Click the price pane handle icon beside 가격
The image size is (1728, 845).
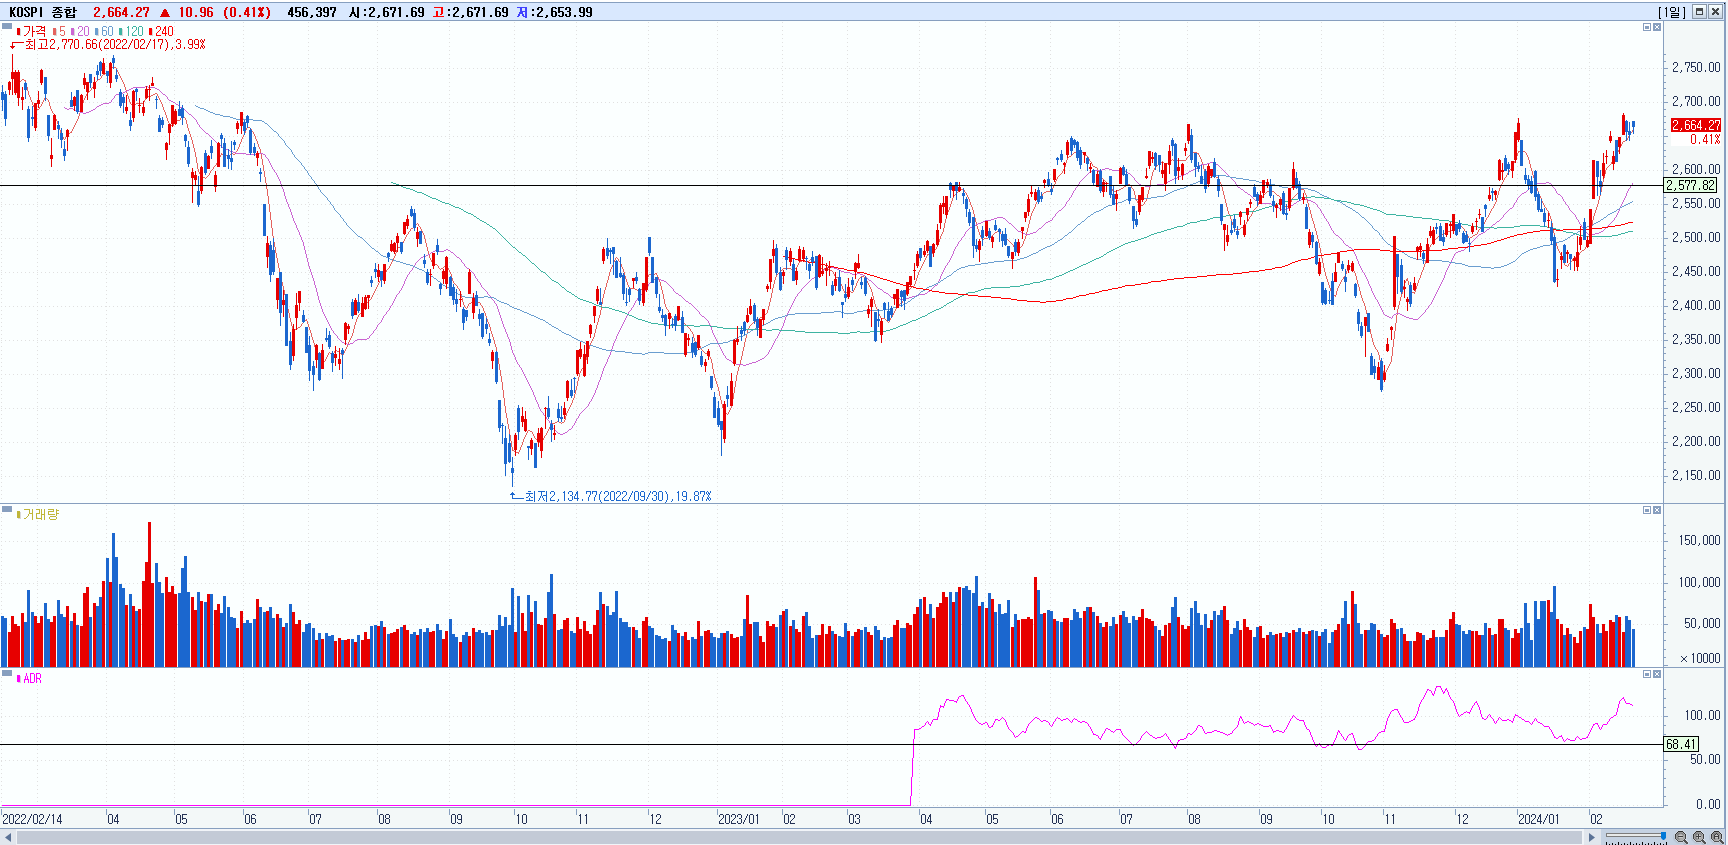(x=7, y=27)
